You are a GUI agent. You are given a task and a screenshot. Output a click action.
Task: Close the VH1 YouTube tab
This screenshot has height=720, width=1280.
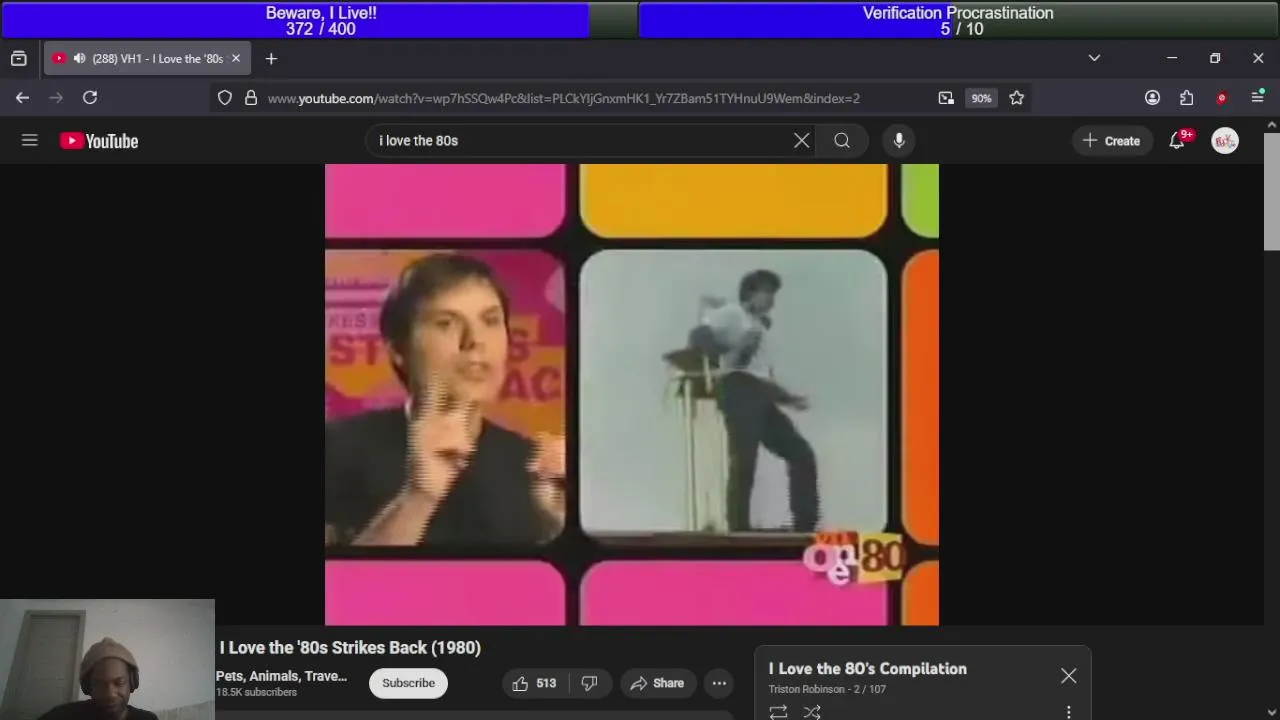tap(236, 59)
